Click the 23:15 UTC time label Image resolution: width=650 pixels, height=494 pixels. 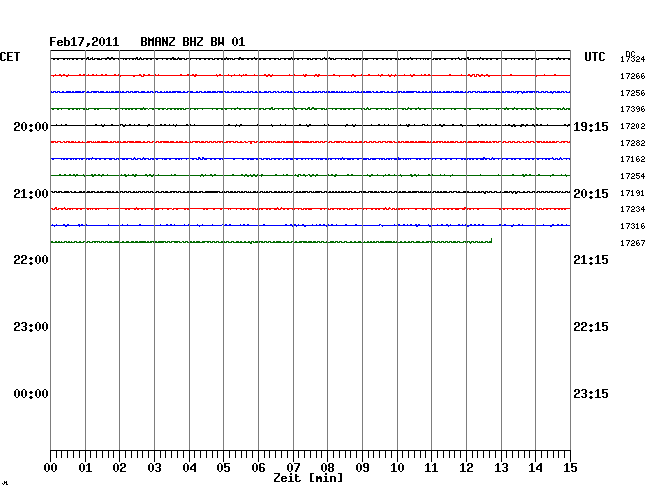(591, 394)
